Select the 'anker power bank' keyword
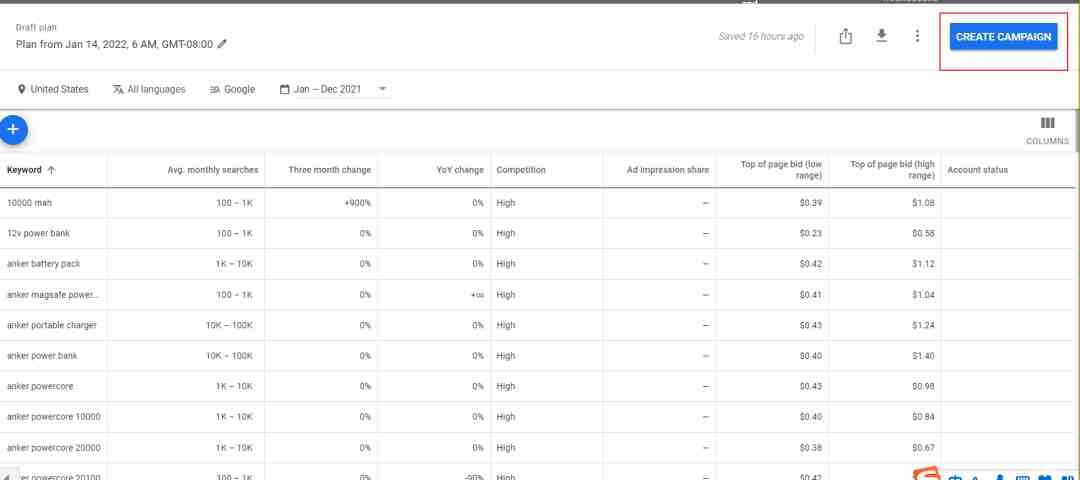 (42, 356)
